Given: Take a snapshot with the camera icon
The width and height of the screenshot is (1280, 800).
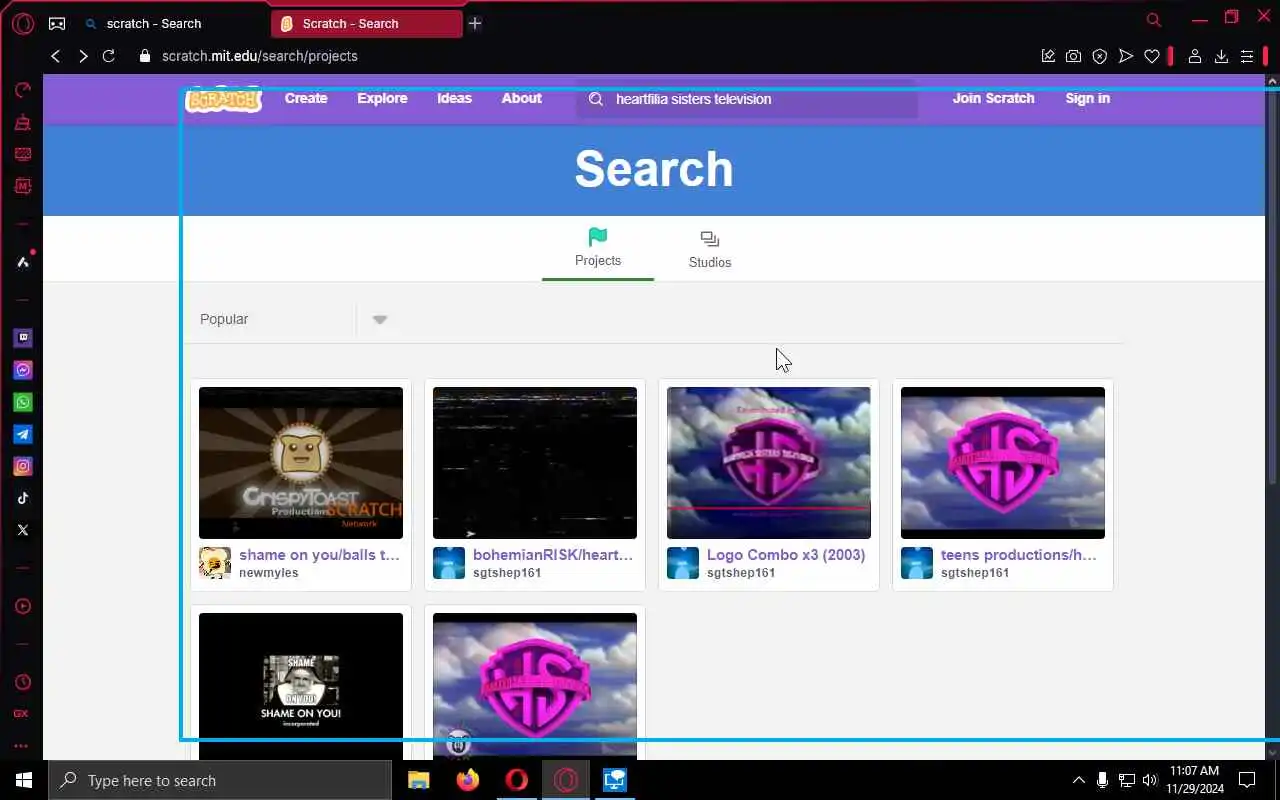Looking at the screenshot, I should tap(1073, 56).
